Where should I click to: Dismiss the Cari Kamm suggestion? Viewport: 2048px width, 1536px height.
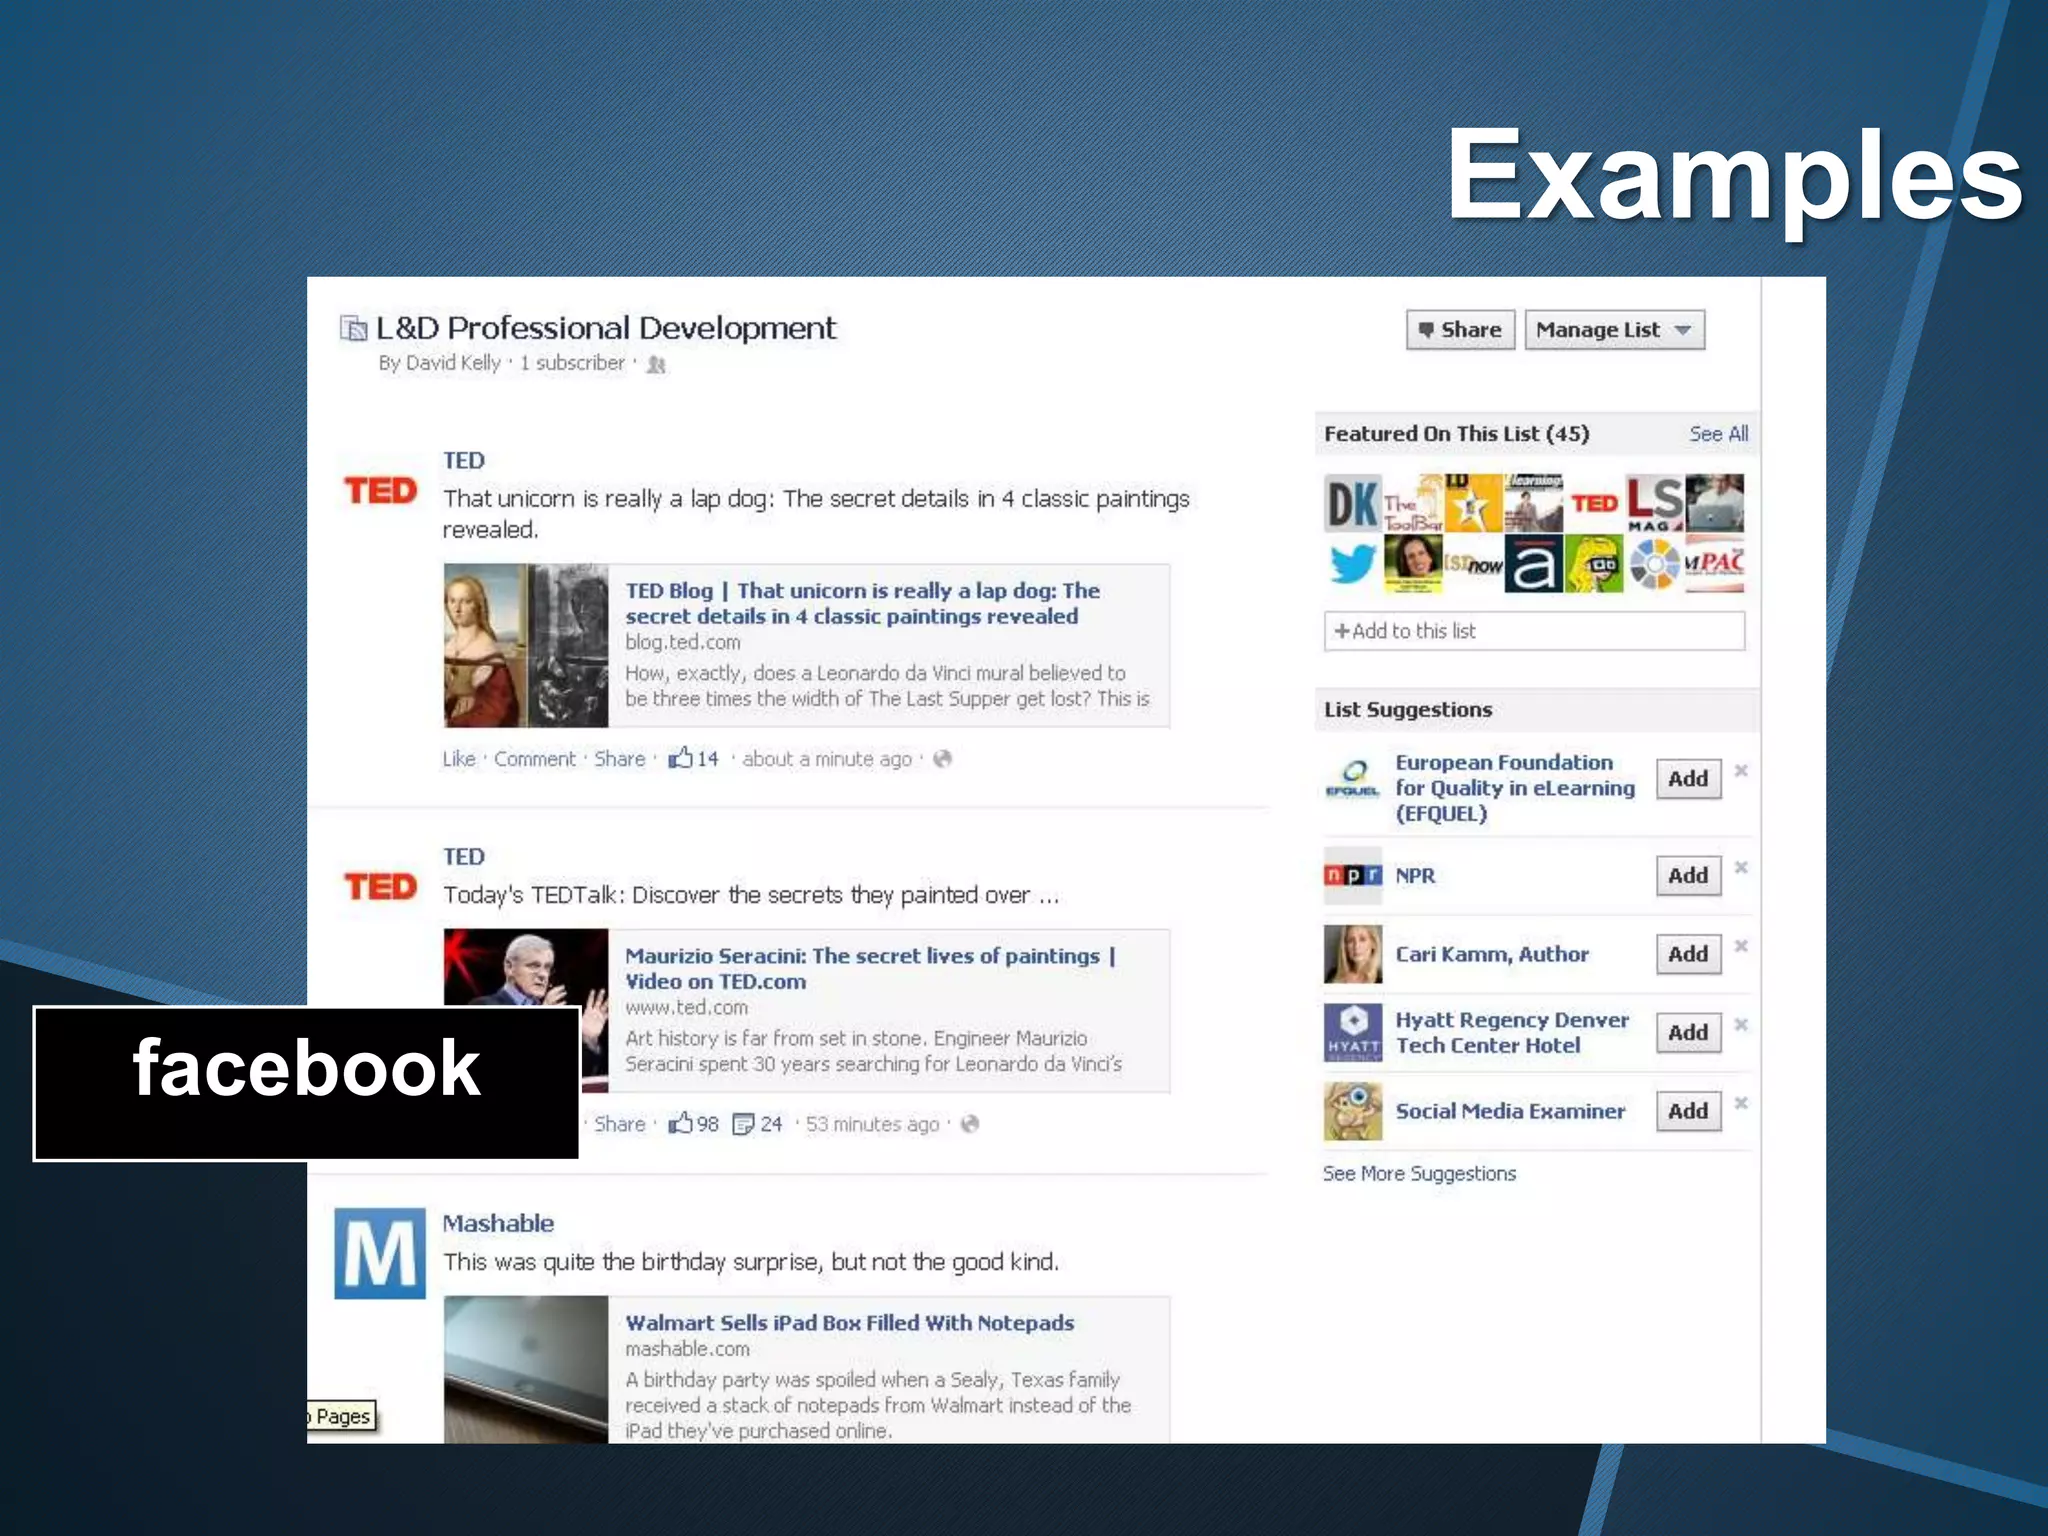[x=1741, y=946]
